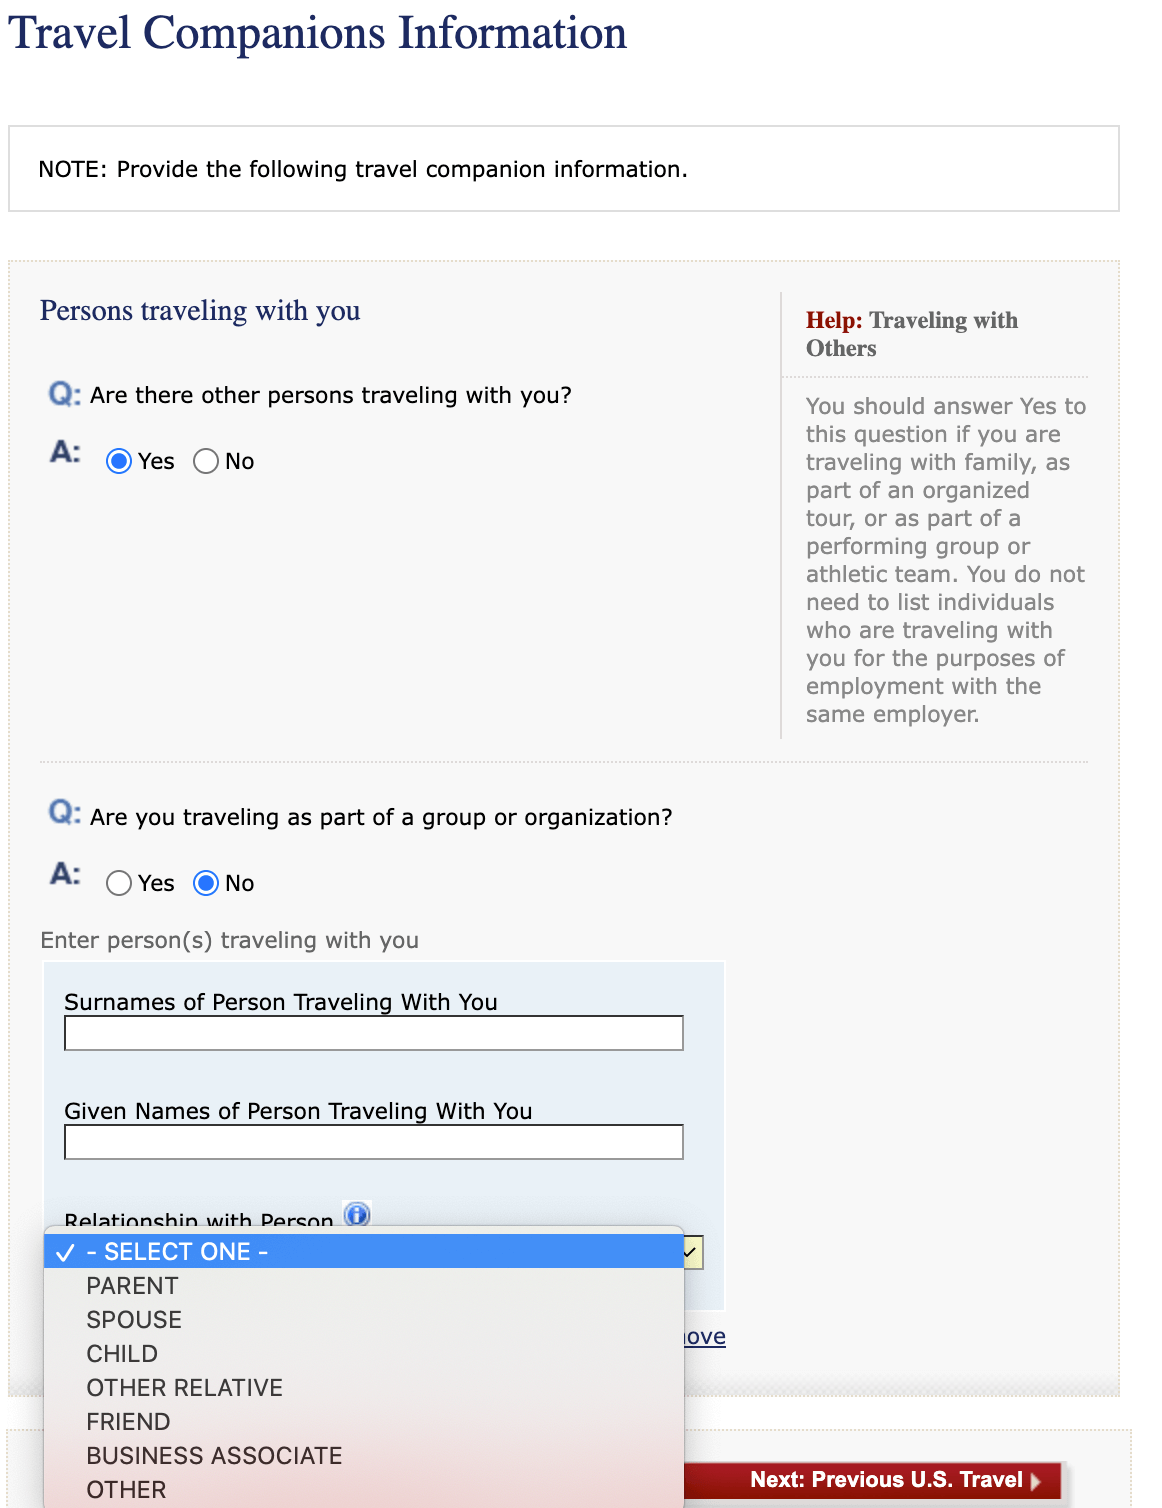Click the Given Names of Person field

pyautogui.click(x=373, y=1142)
